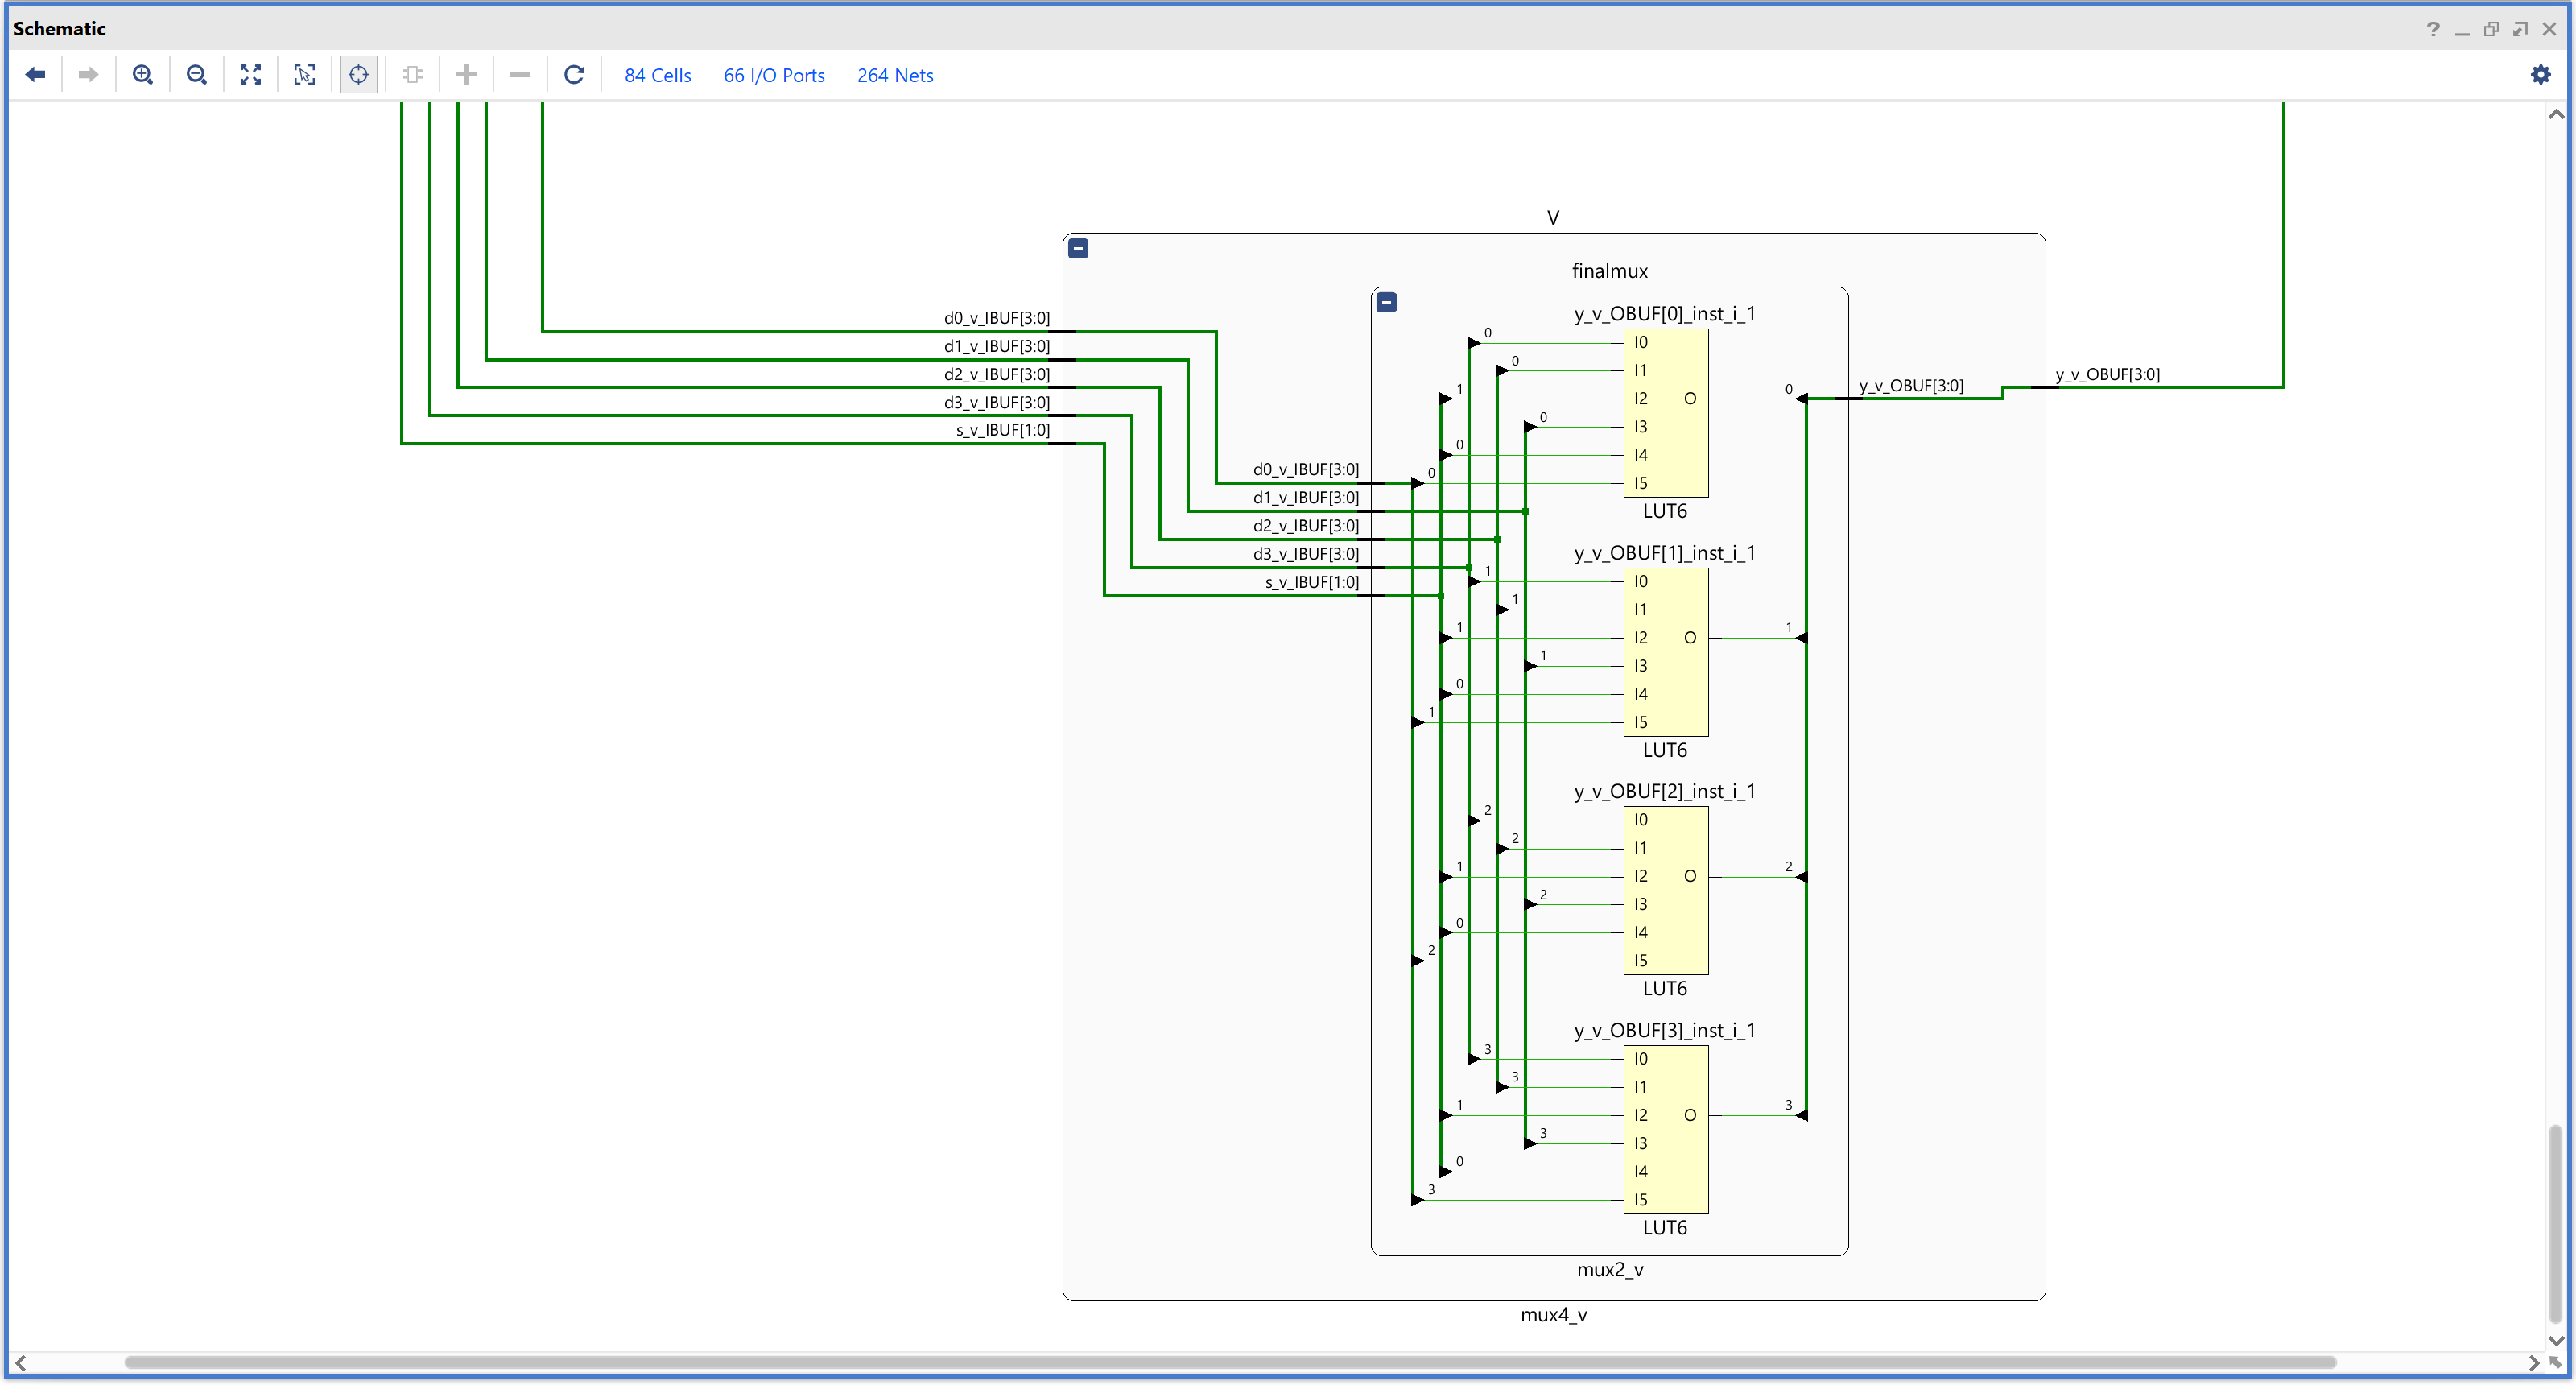
Task: Open the 84 Cells link
Action: tap(657, 75)
